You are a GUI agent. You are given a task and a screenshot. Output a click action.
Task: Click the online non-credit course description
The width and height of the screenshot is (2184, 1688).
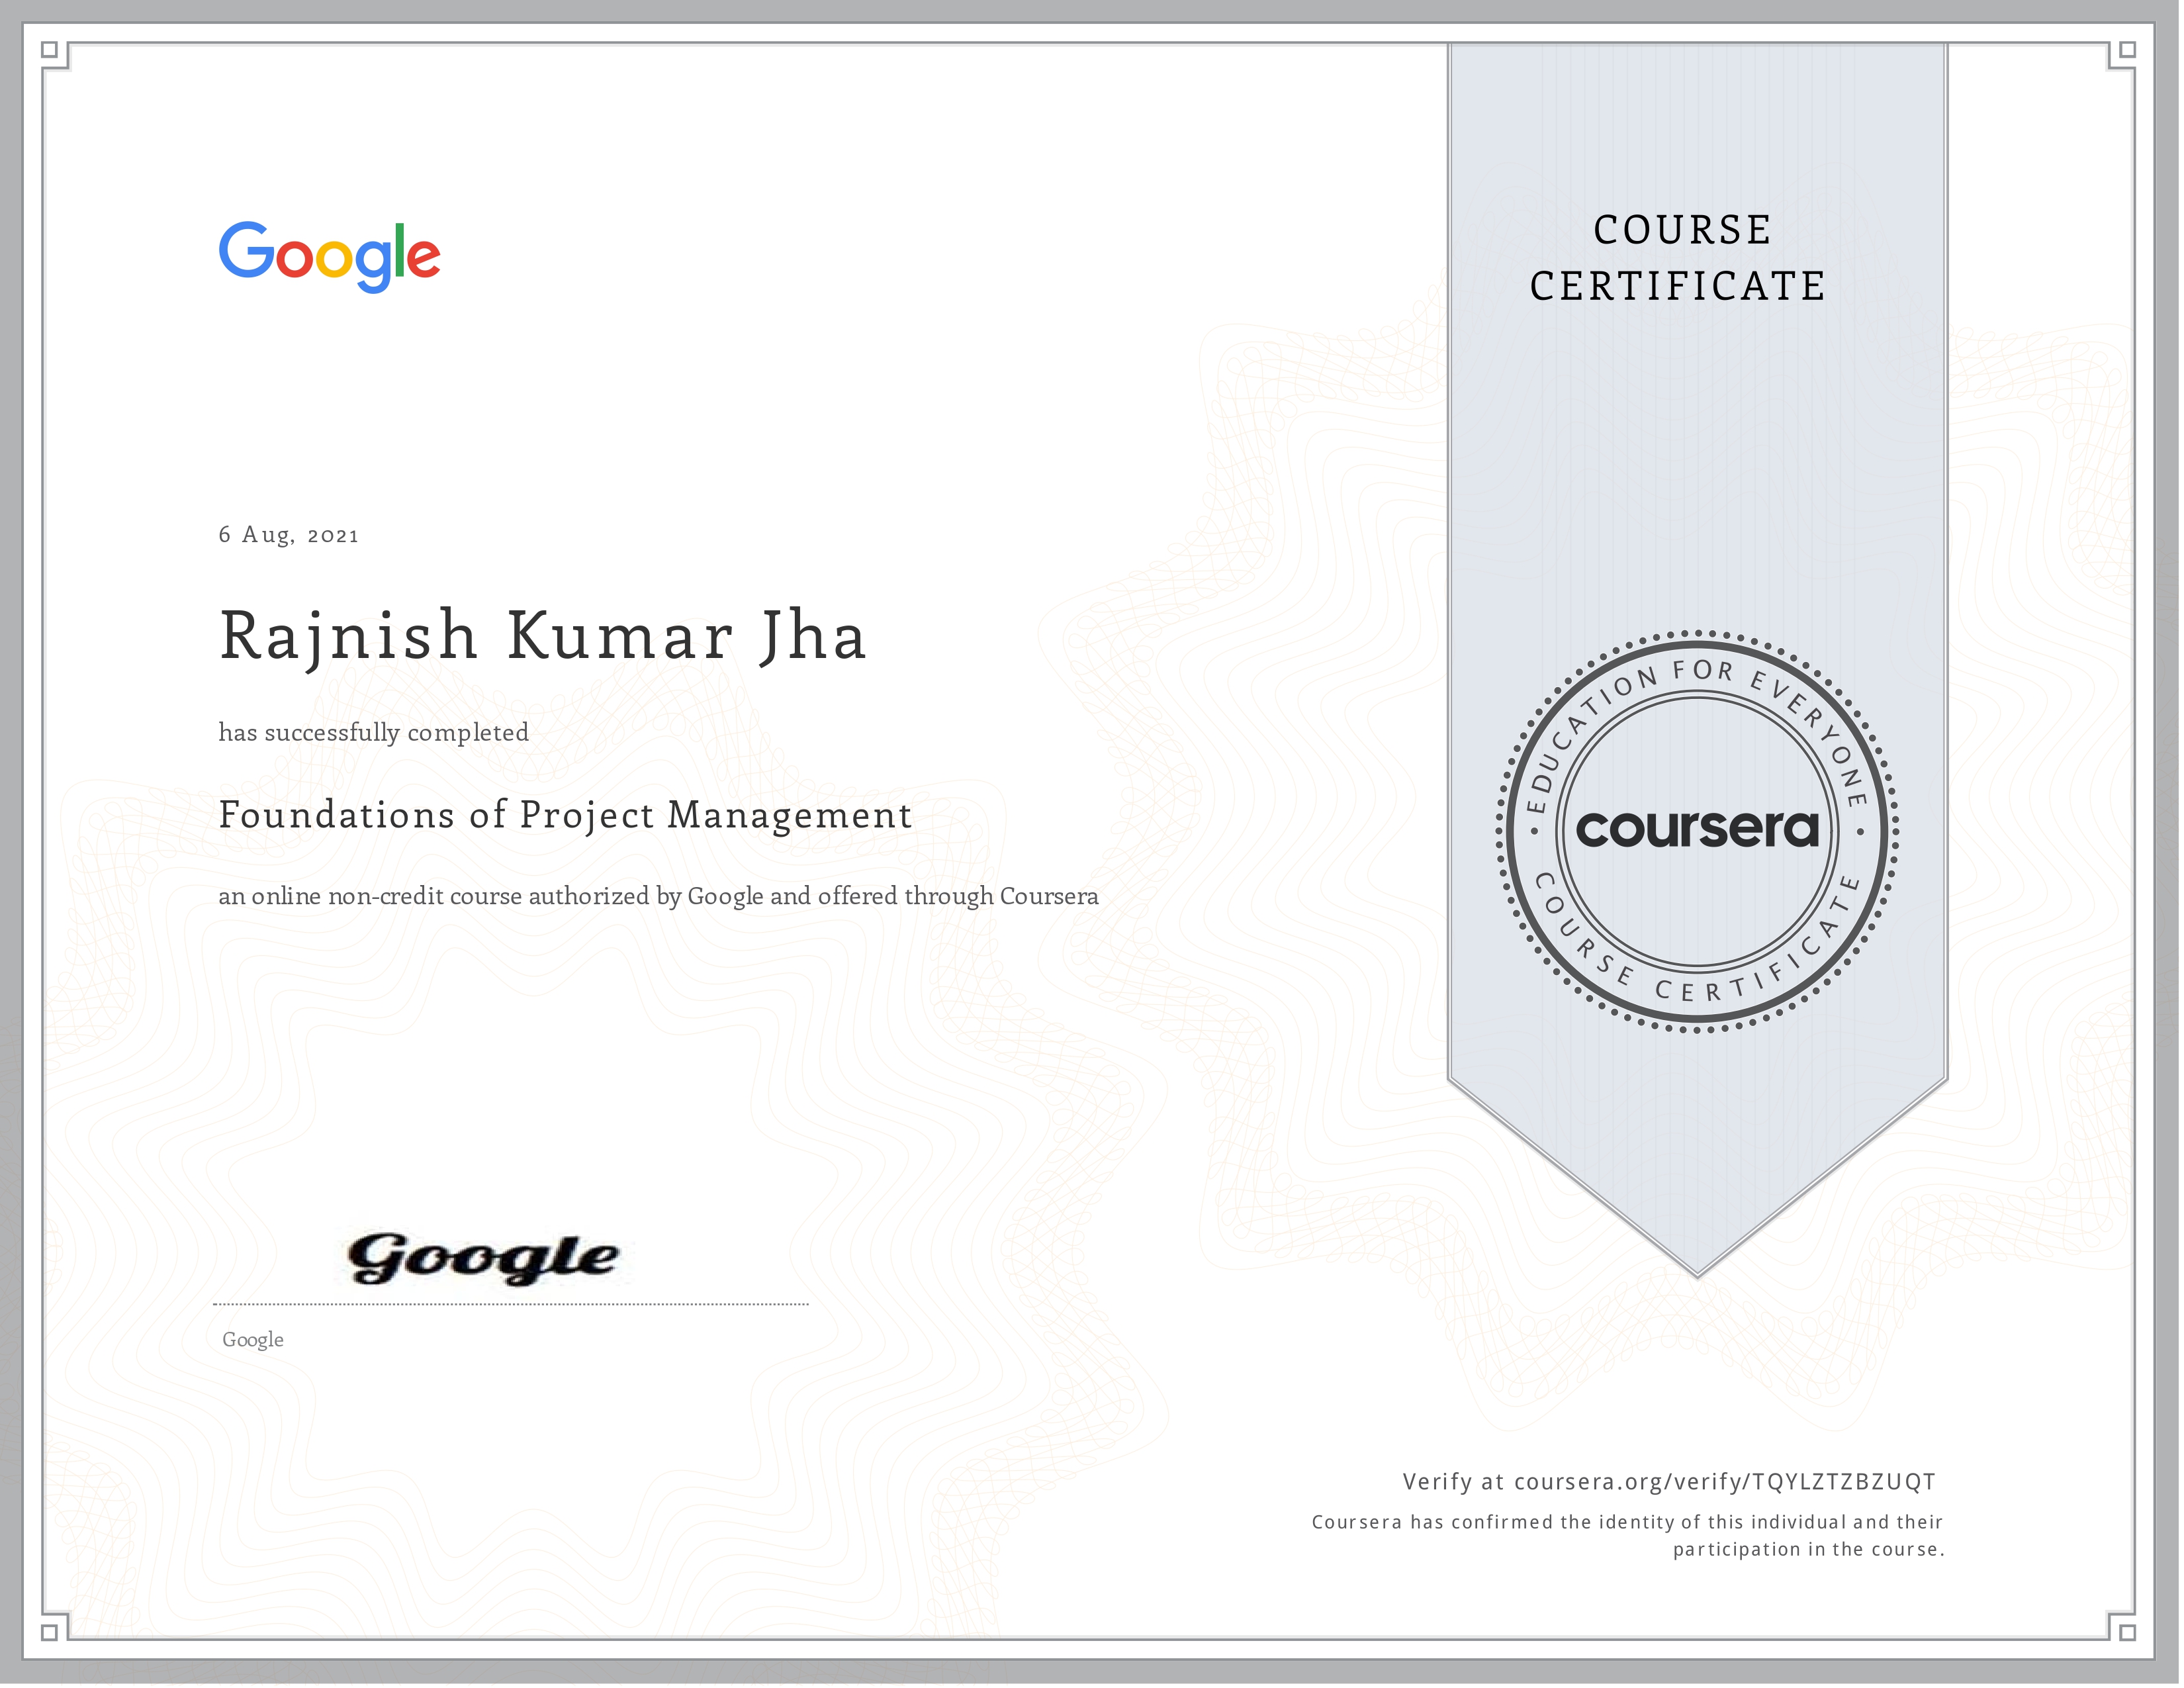click(x=658, y=896)
